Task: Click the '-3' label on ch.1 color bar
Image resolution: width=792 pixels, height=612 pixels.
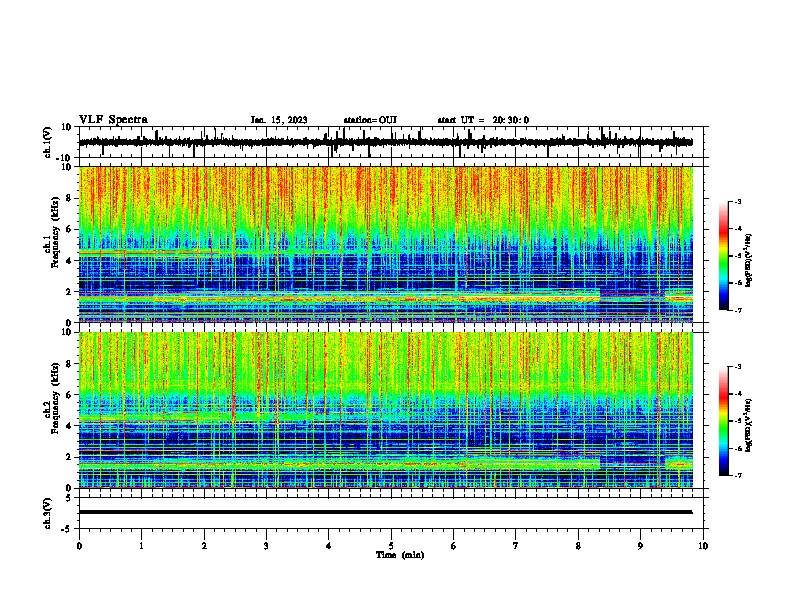Action: tap(737, 202)
